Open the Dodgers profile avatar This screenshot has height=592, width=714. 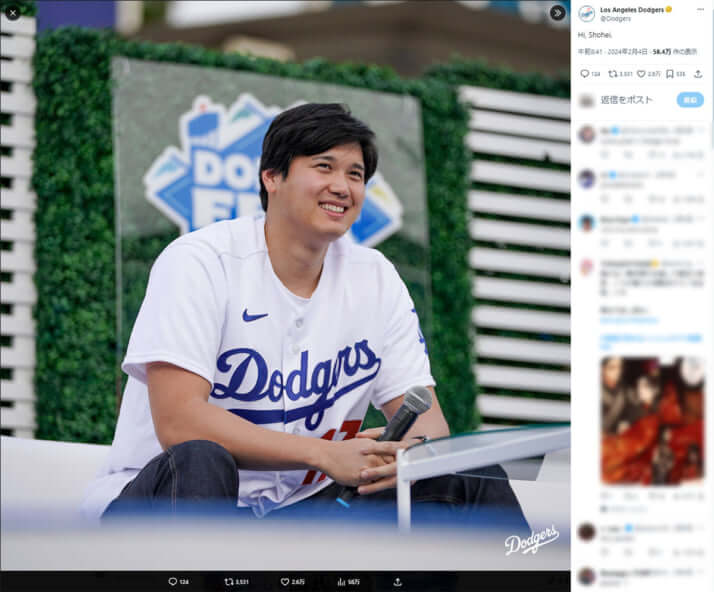[x=586, y=14]
